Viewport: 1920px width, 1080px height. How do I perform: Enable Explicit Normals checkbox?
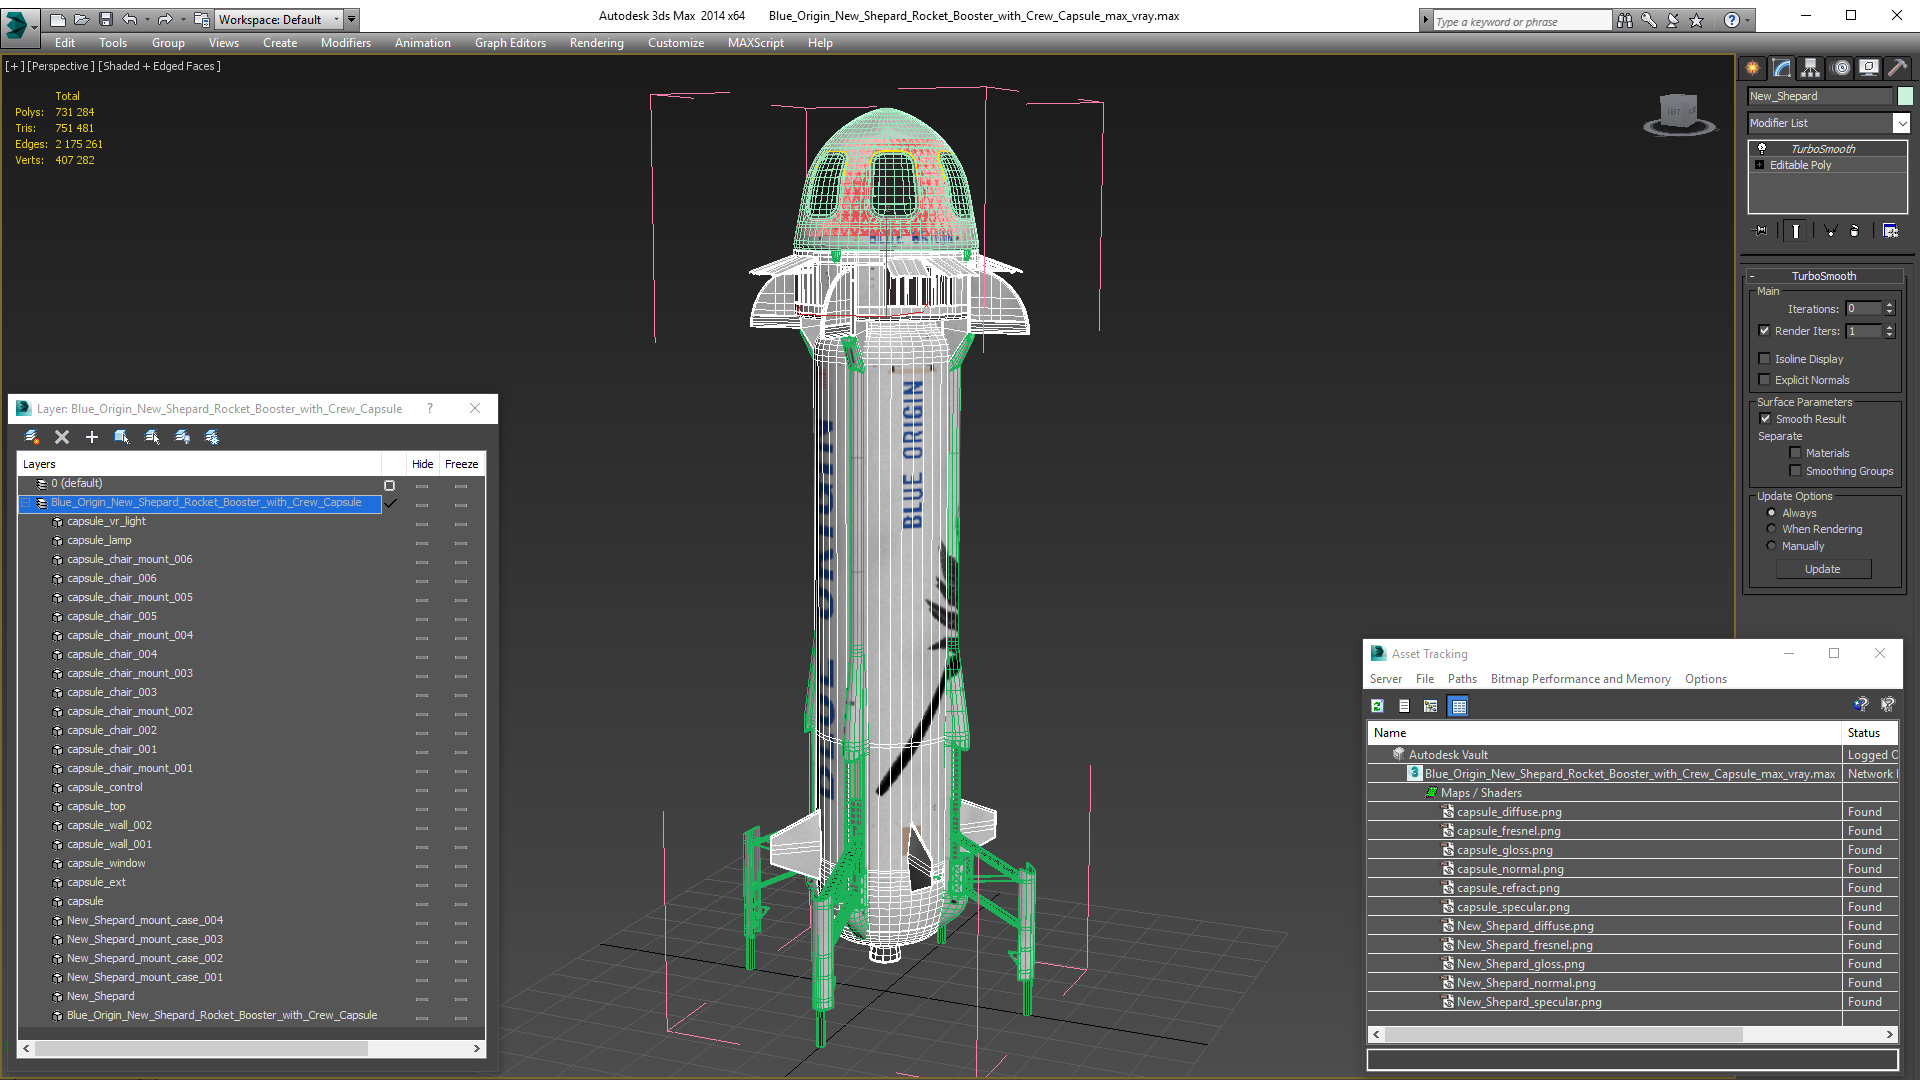point(1765,380)
